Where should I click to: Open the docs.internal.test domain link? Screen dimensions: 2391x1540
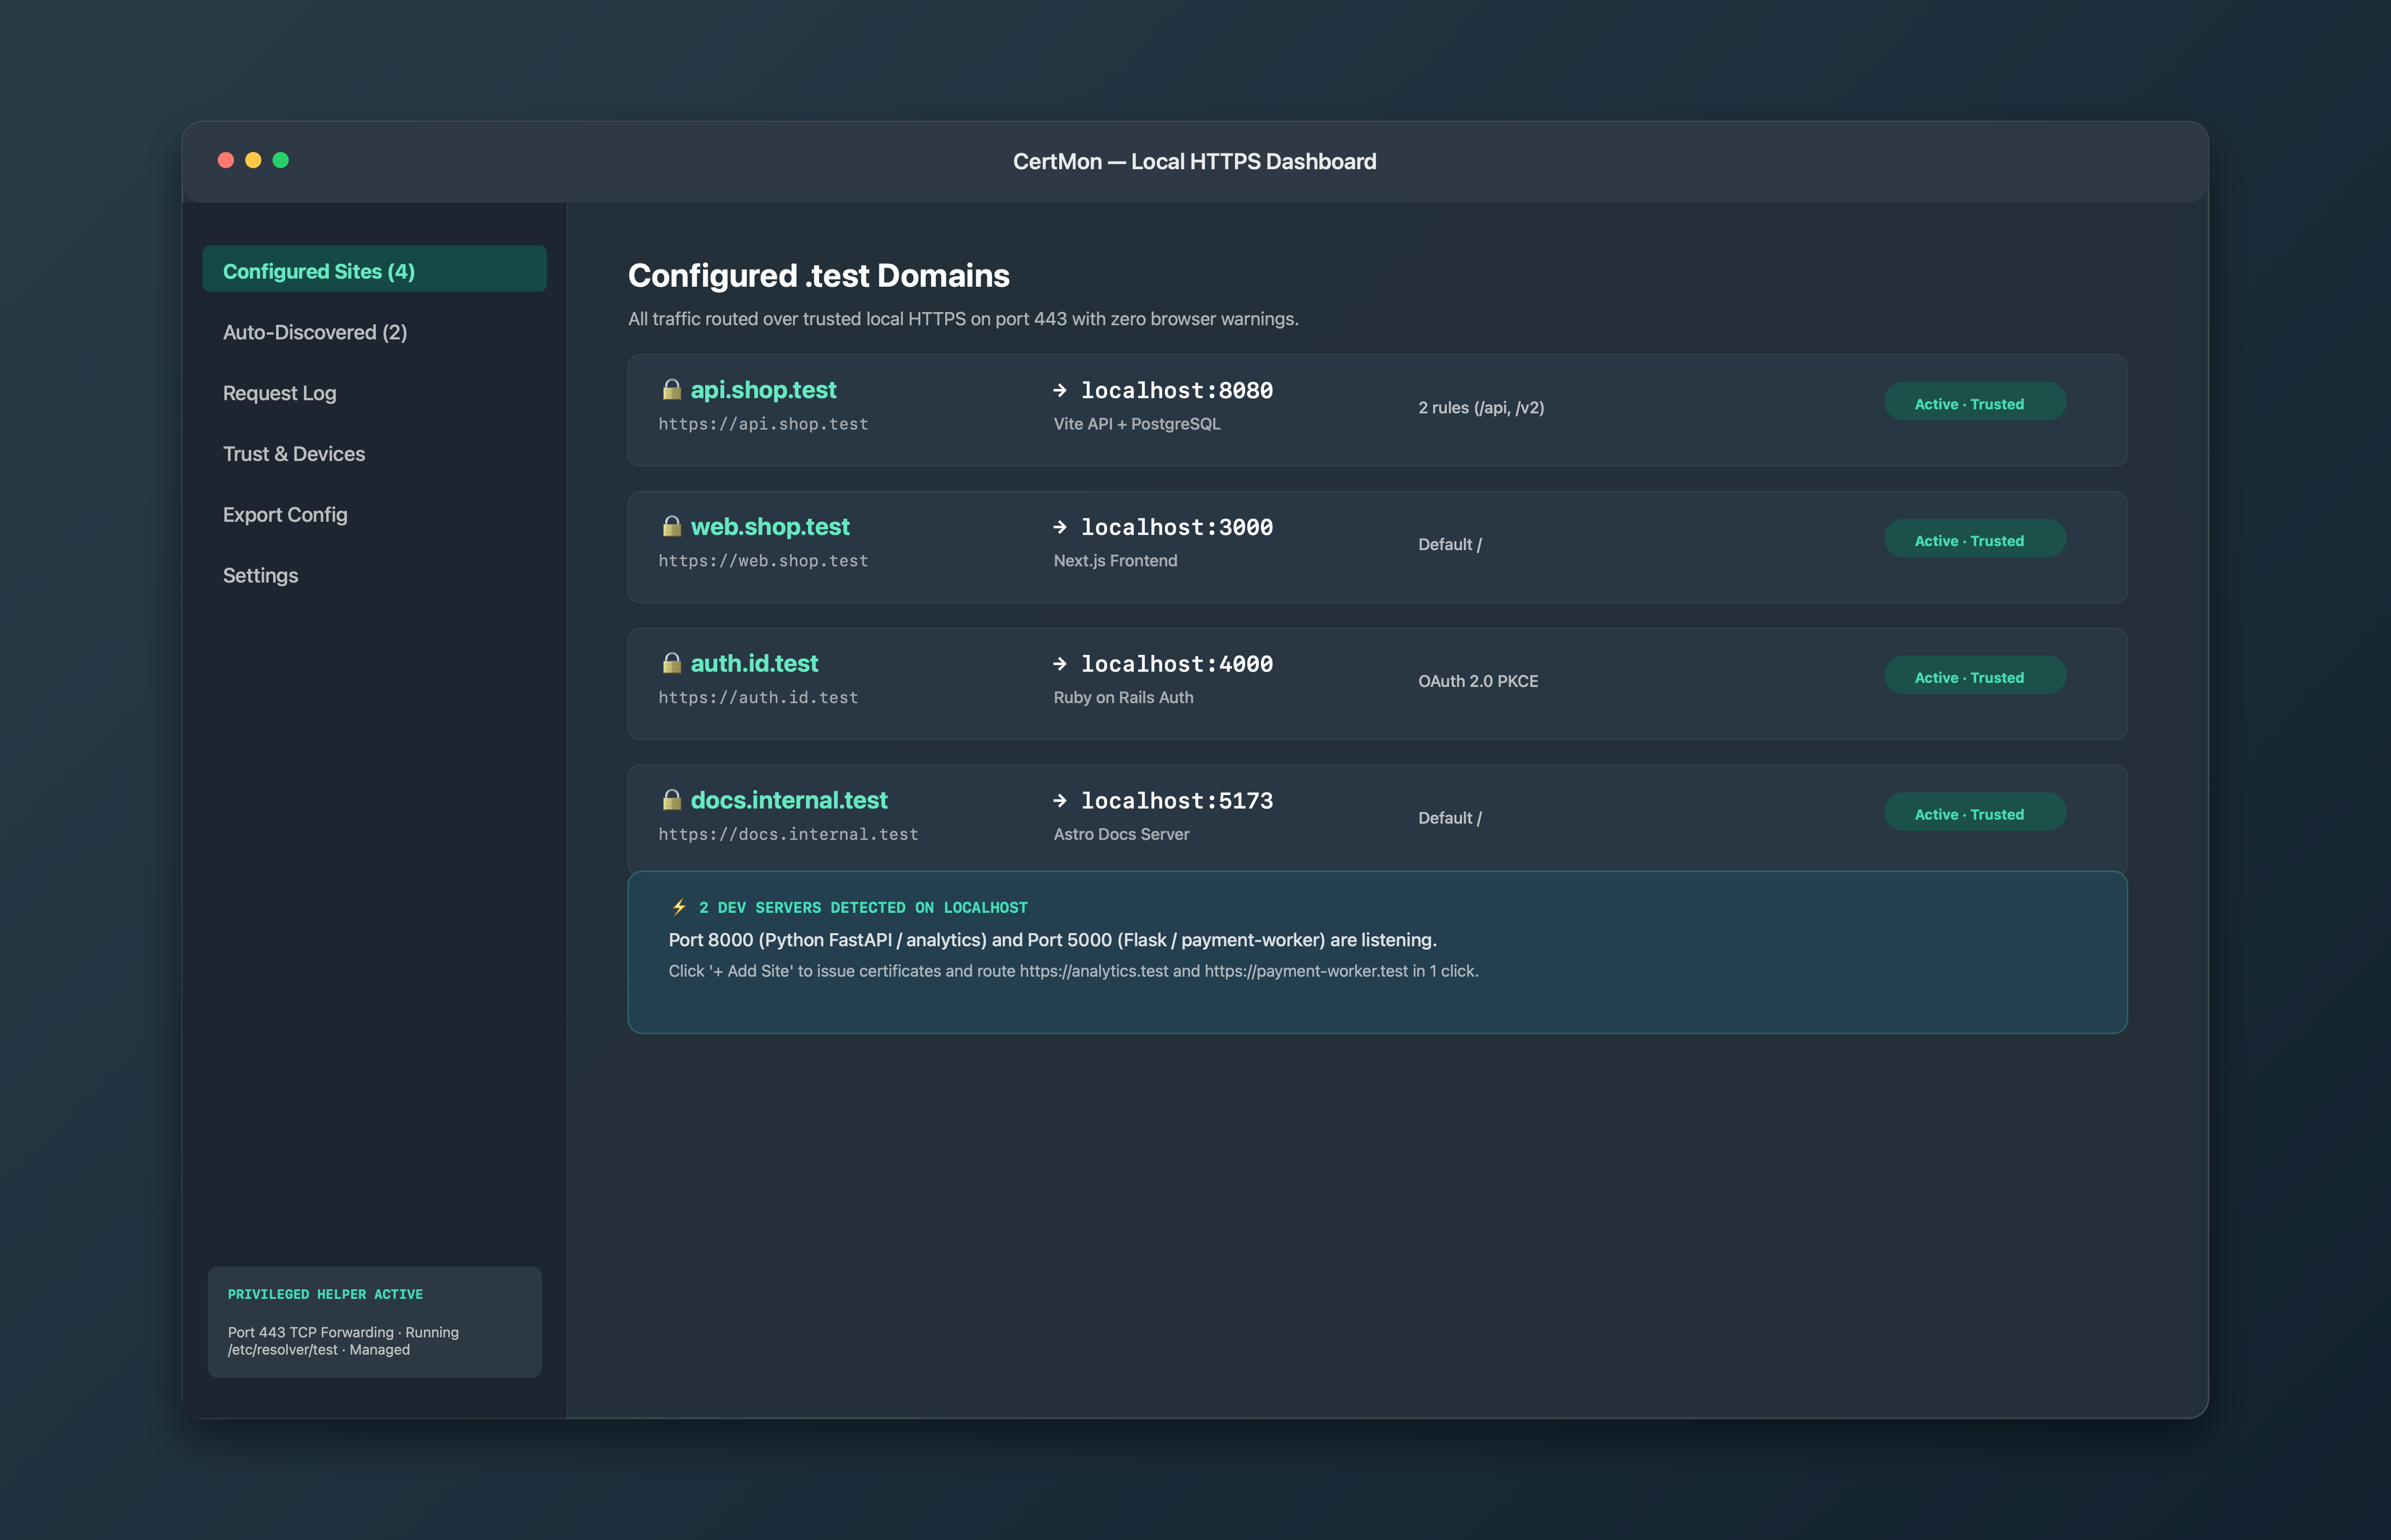(789, 801)
